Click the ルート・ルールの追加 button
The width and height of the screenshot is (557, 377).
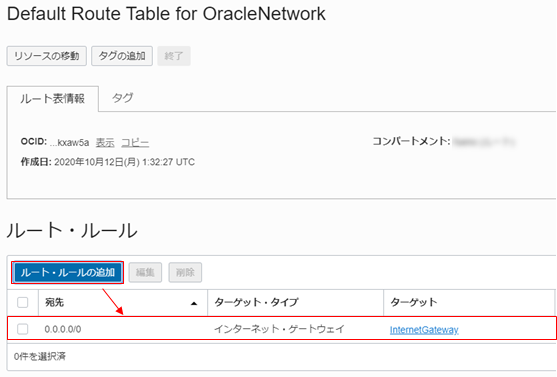[x=67, y=273]
